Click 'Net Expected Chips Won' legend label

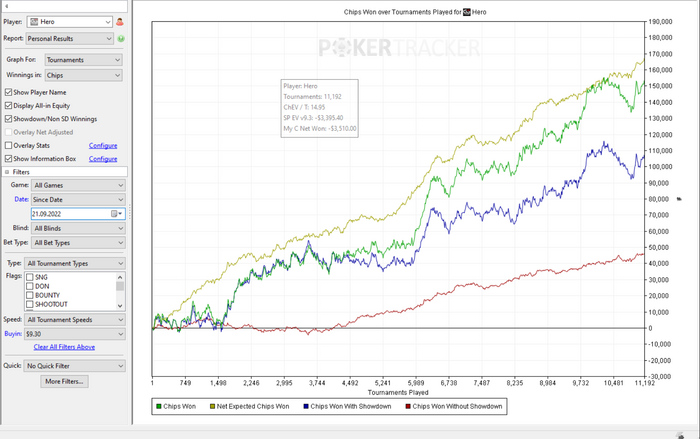pyautogui.click(x=253, y=406)
